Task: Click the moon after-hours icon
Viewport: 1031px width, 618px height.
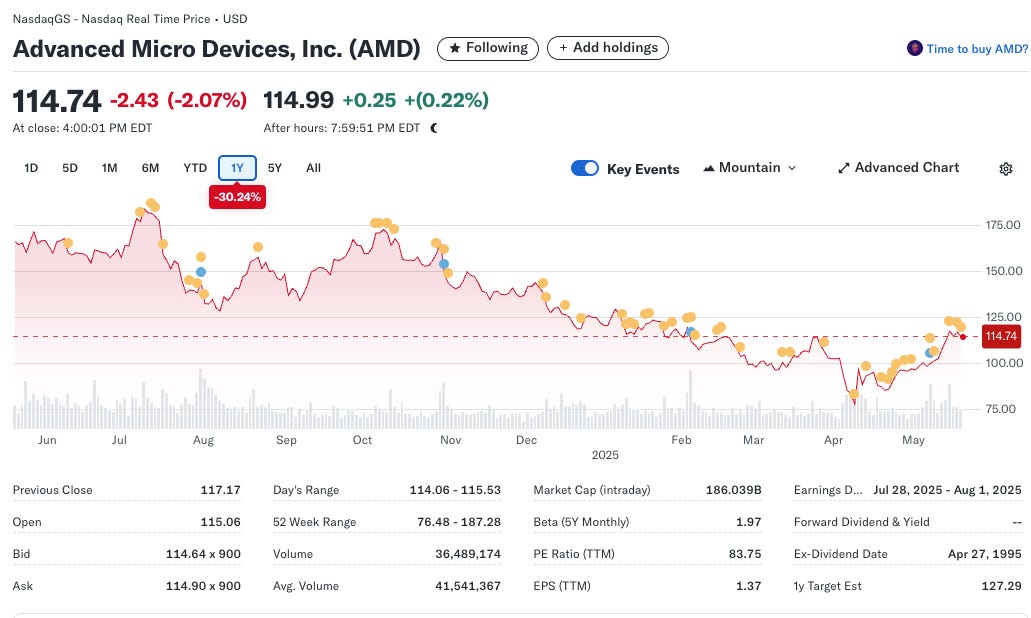Action: 434,128
